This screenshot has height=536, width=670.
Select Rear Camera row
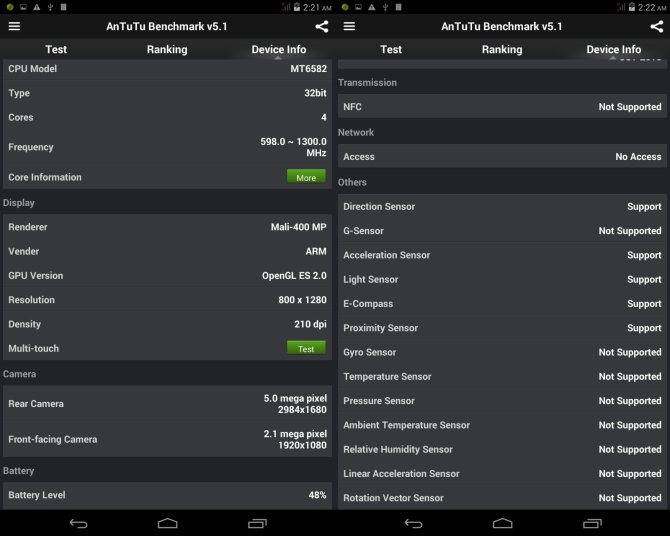168,404
